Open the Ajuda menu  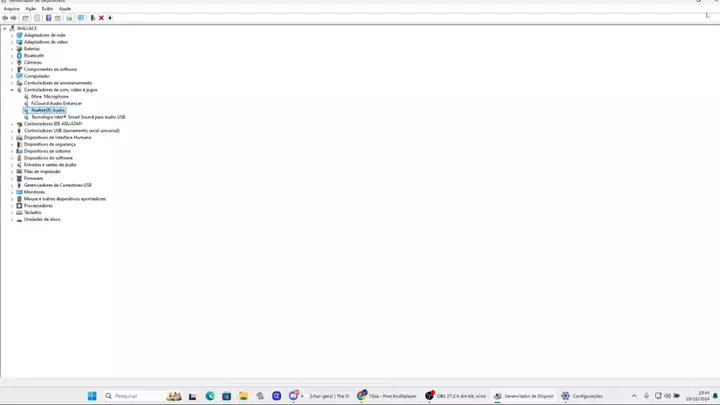[64, 9]
